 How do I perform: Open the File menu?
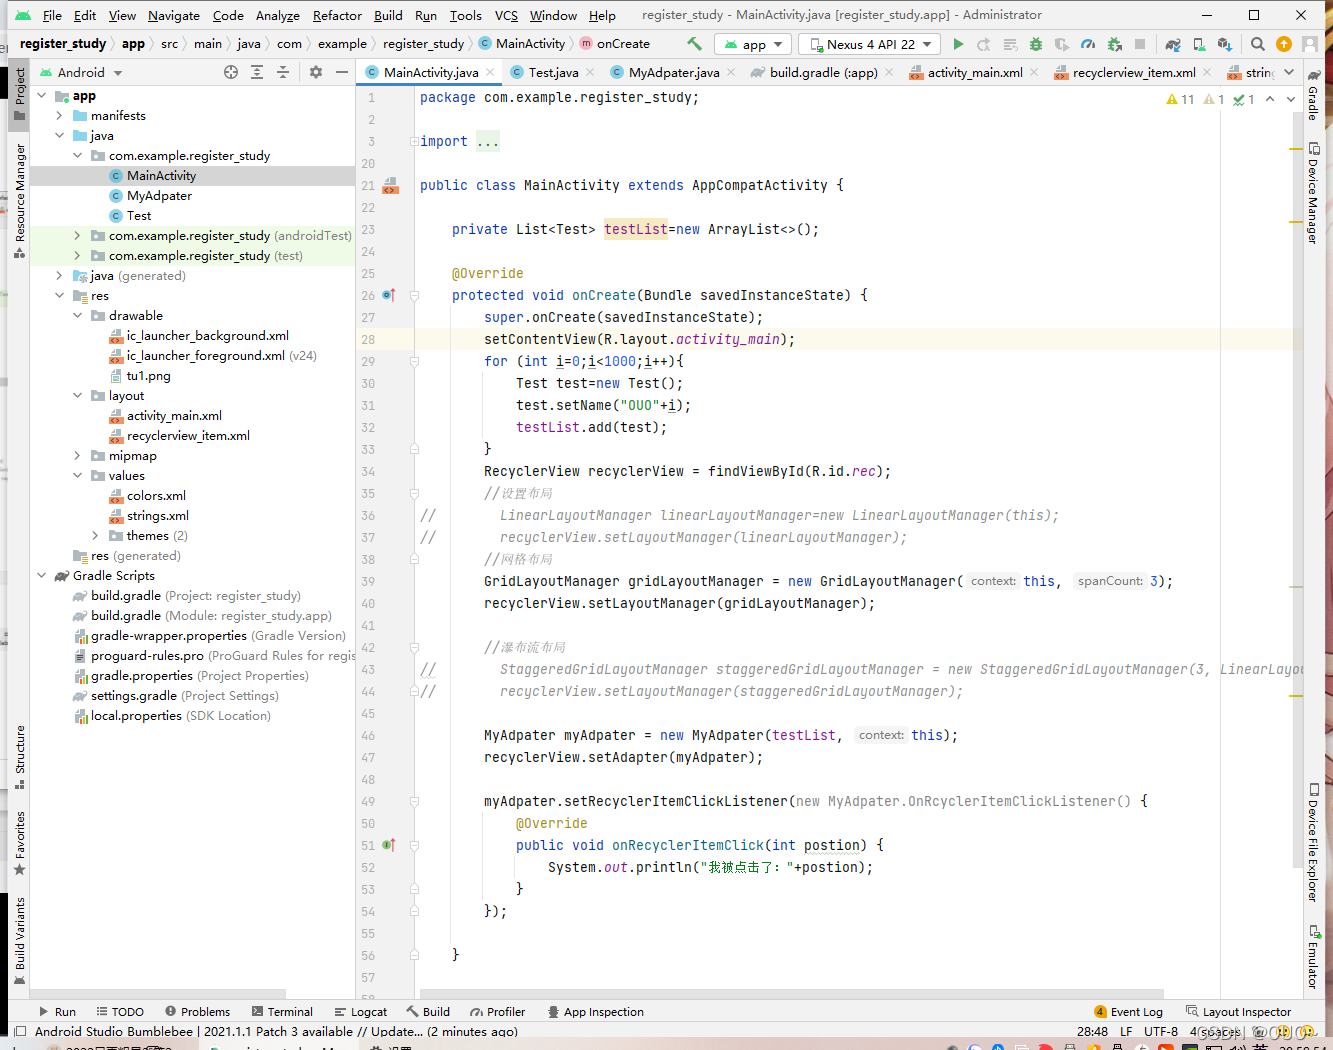52,15
